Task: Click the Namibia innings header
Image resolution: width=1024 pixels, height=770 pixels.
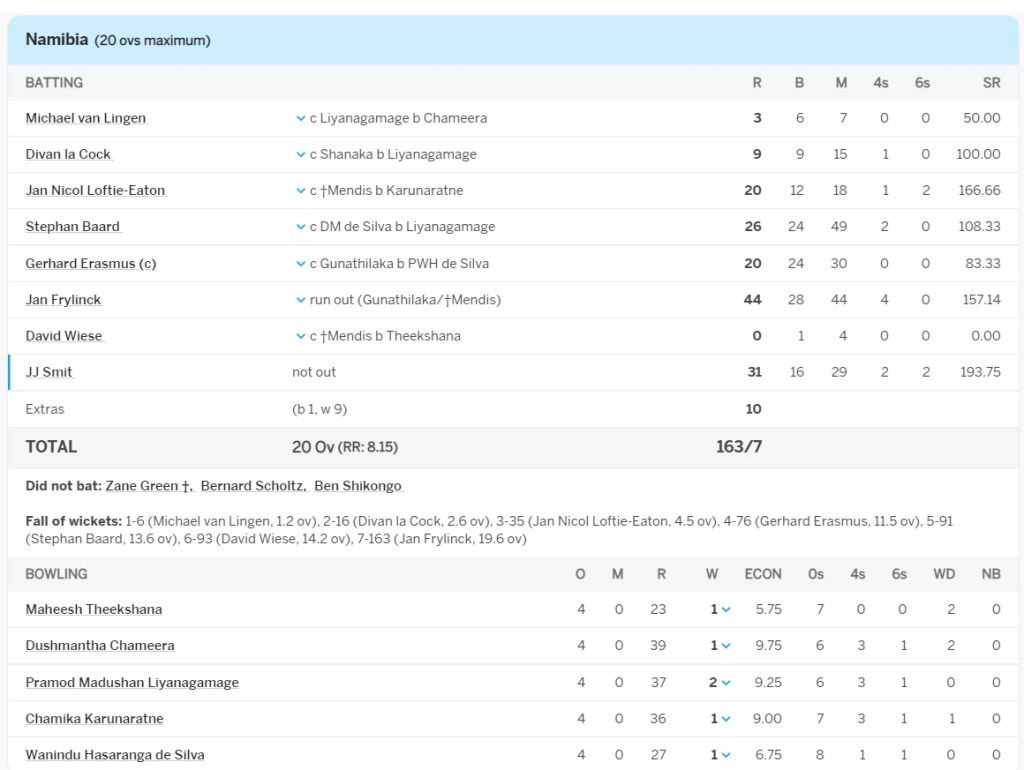Action: tap(118, 40)
